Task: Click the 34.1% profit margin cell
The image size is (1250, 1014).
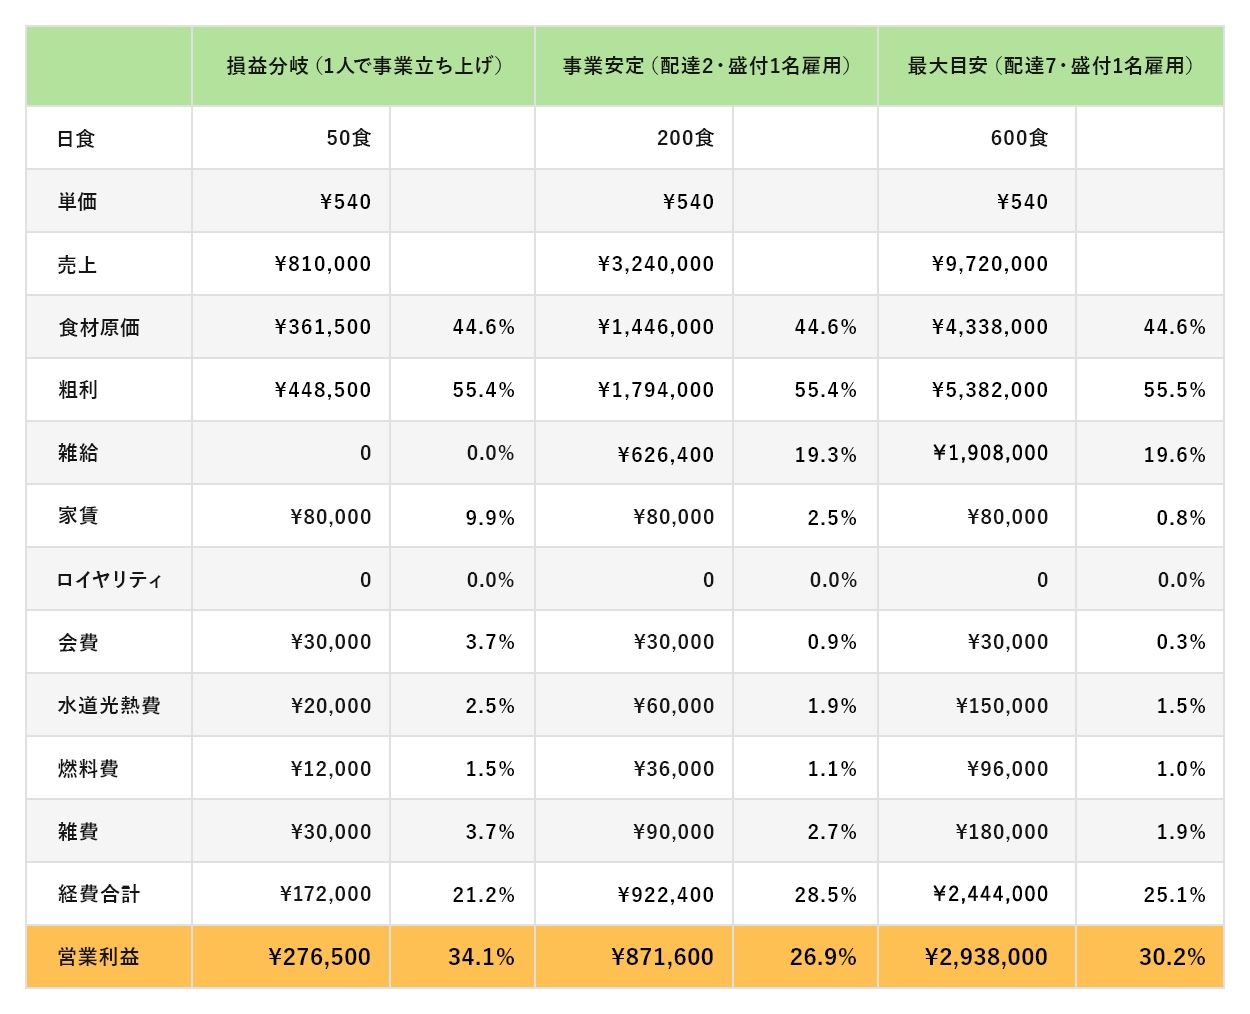Action: click(x=481, y=957)
